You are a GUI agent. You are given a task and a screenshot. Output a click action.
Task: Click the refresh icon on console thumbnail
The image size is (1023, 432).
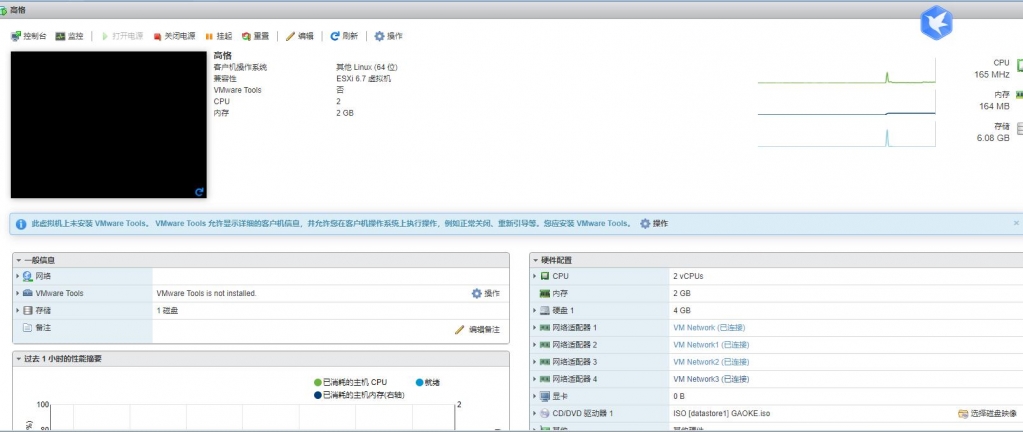199,192
